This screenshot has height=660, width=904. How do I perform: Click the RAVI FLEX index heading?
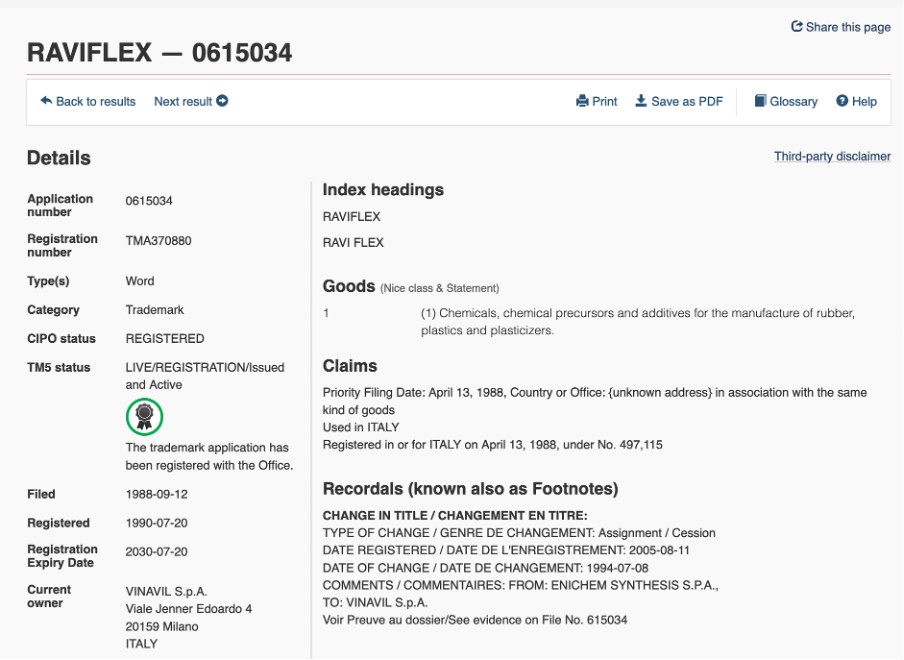(x=353, y=243)
